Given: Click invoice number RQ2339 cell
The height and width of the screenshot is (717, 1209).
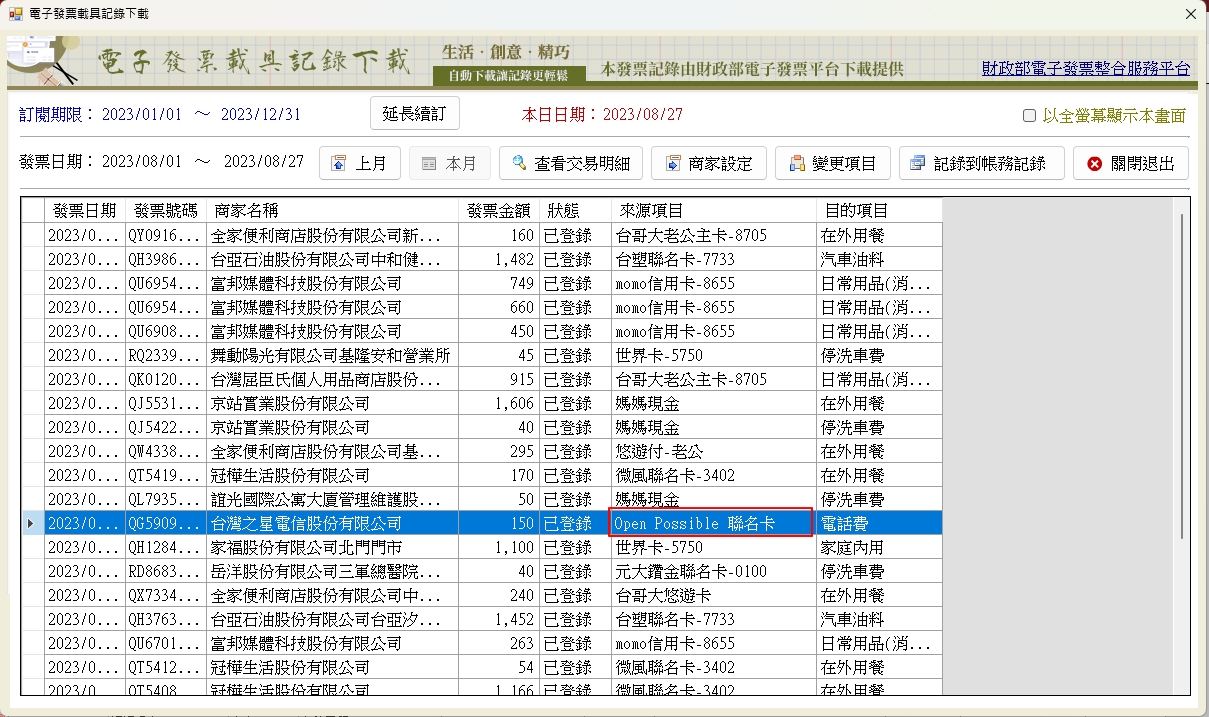Looking at the screenshot, I should tap(166, 355).
